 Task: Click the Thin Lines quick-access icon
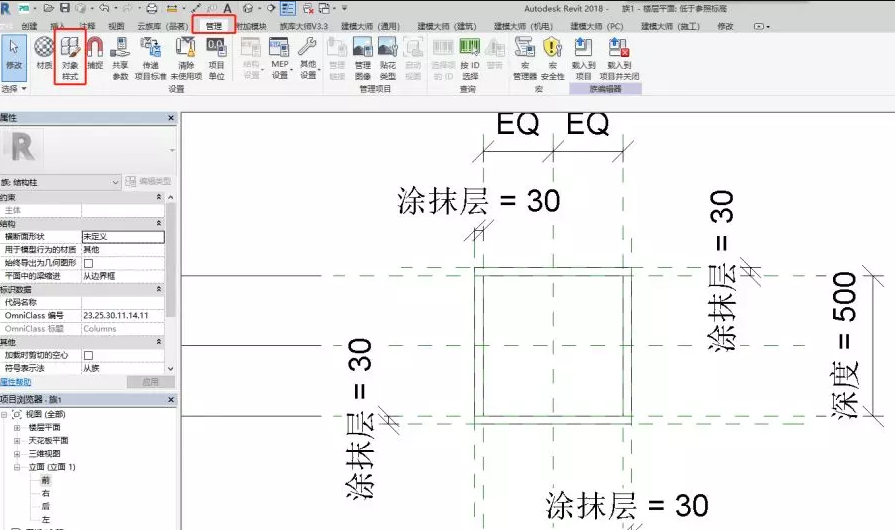288,9
